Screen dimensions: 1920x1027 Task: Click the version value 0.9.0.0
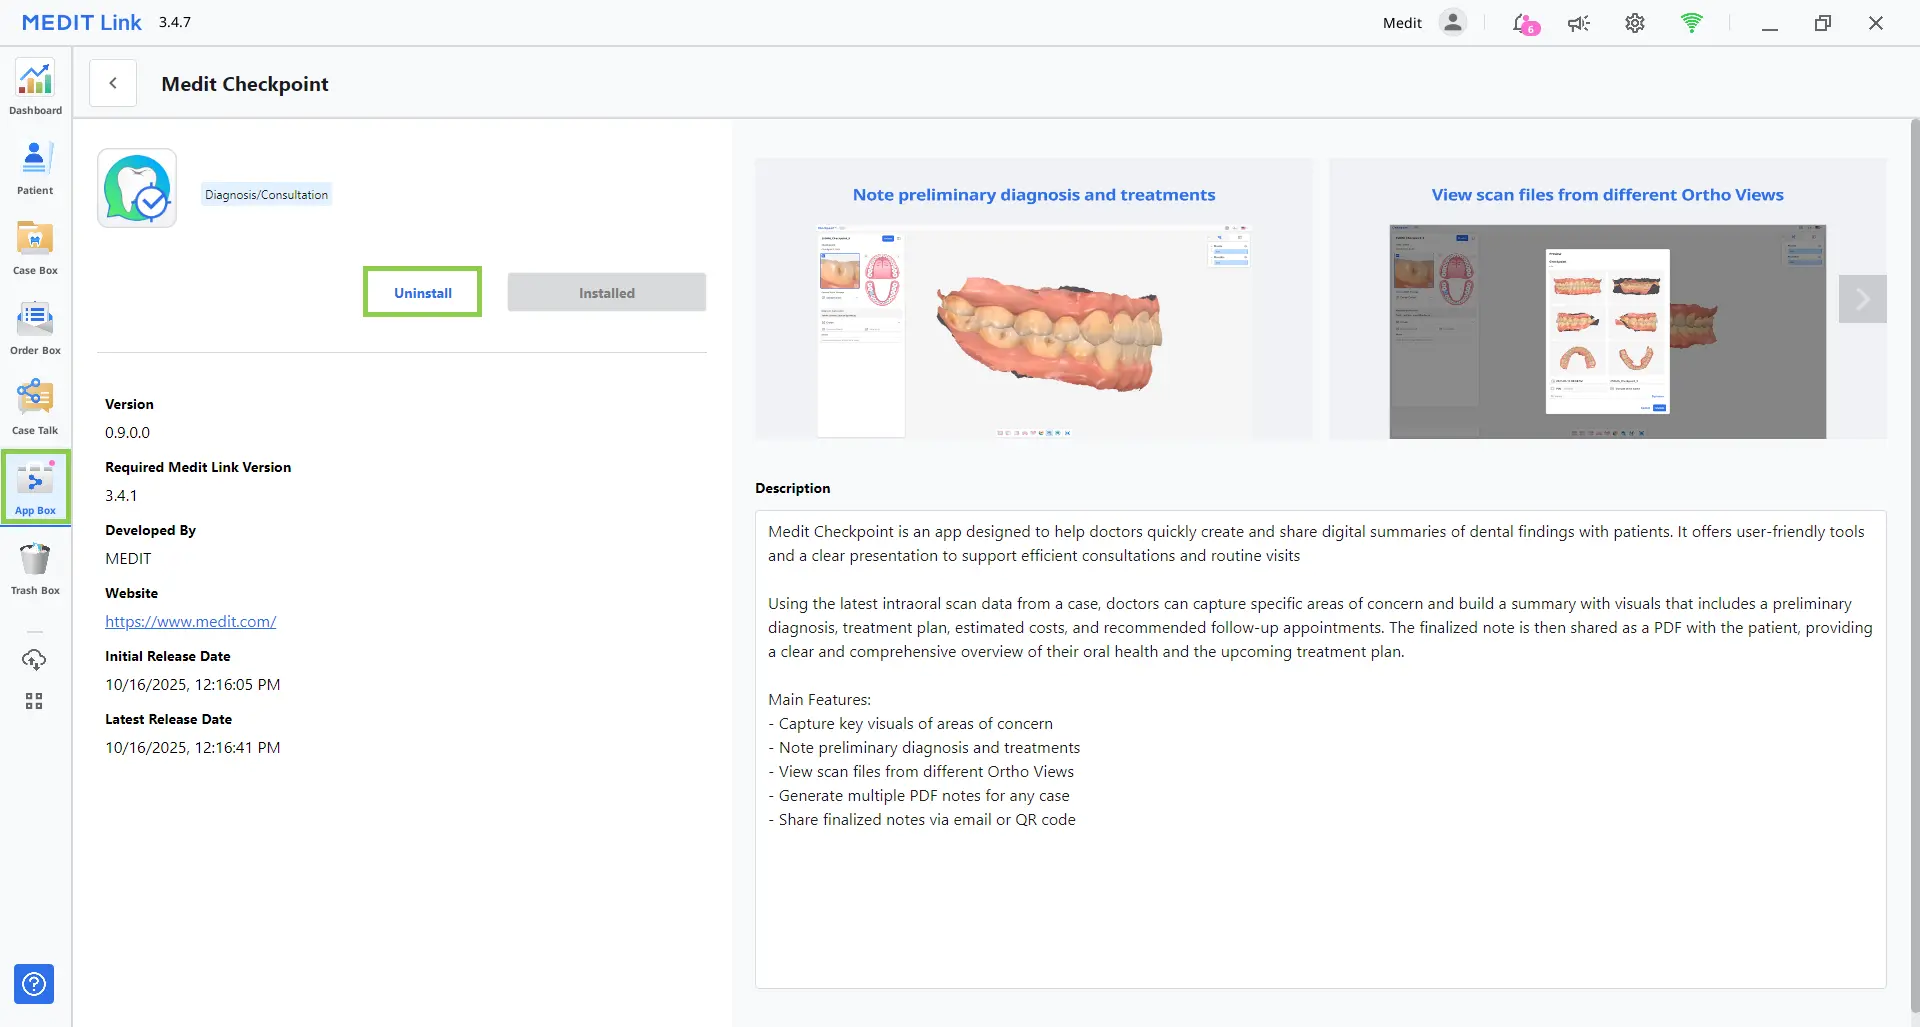[x=127, y=432]
